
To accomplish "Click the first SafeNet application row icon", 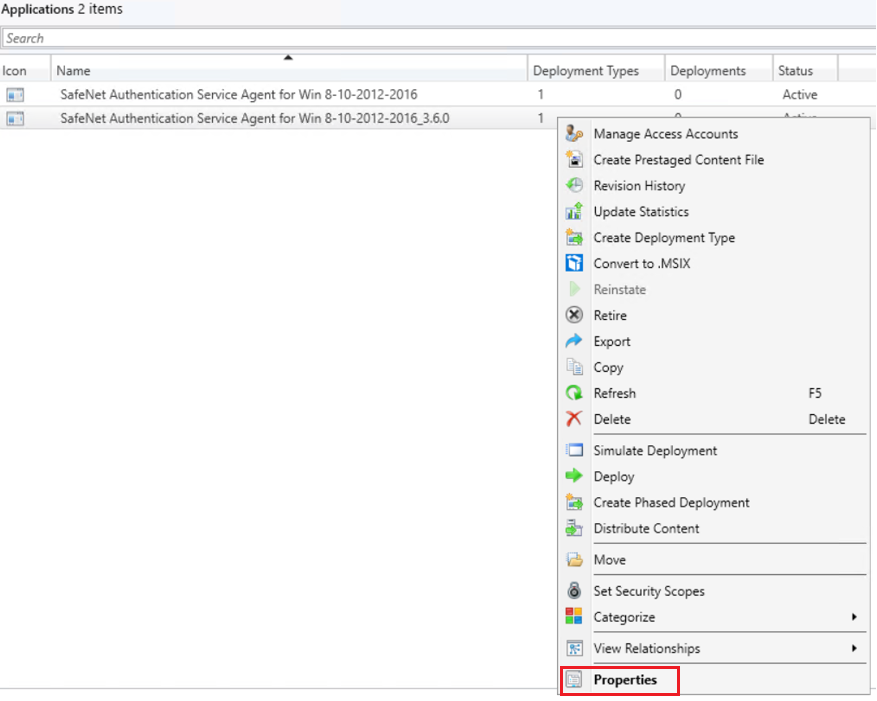I will [15, 95].
